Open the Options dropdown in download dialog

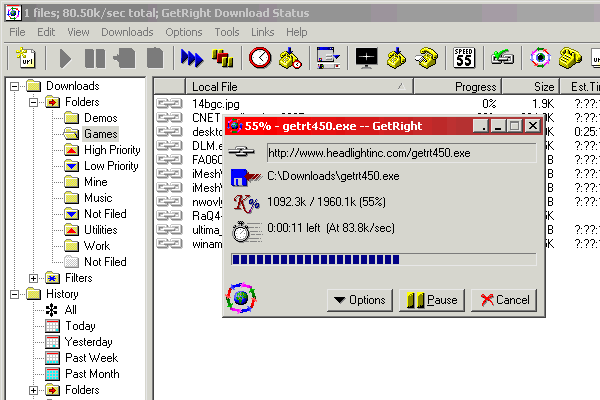coord(360,300)
